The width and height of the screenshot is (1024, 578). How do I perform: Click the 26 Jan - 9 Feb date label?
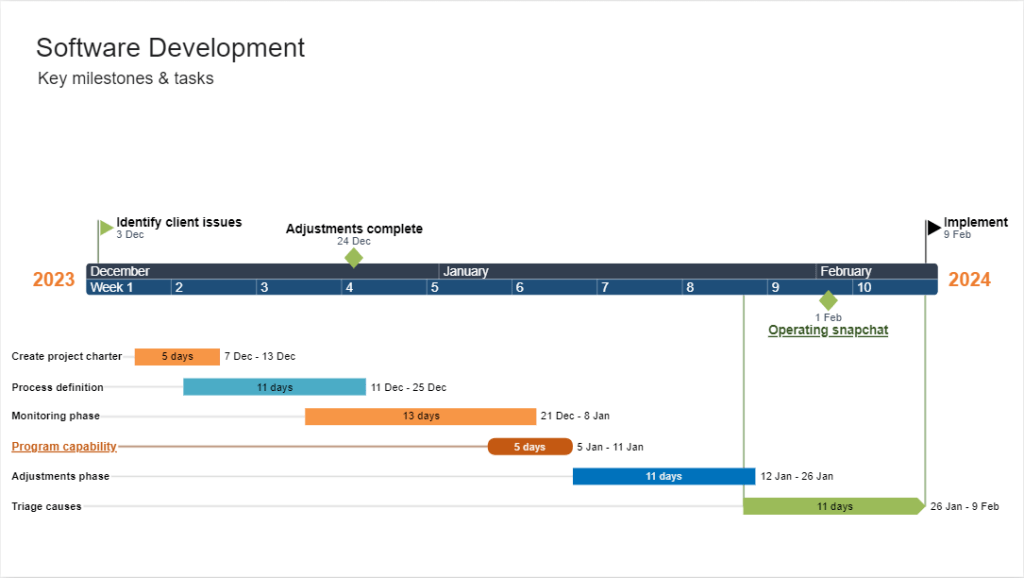click(963, 506)
